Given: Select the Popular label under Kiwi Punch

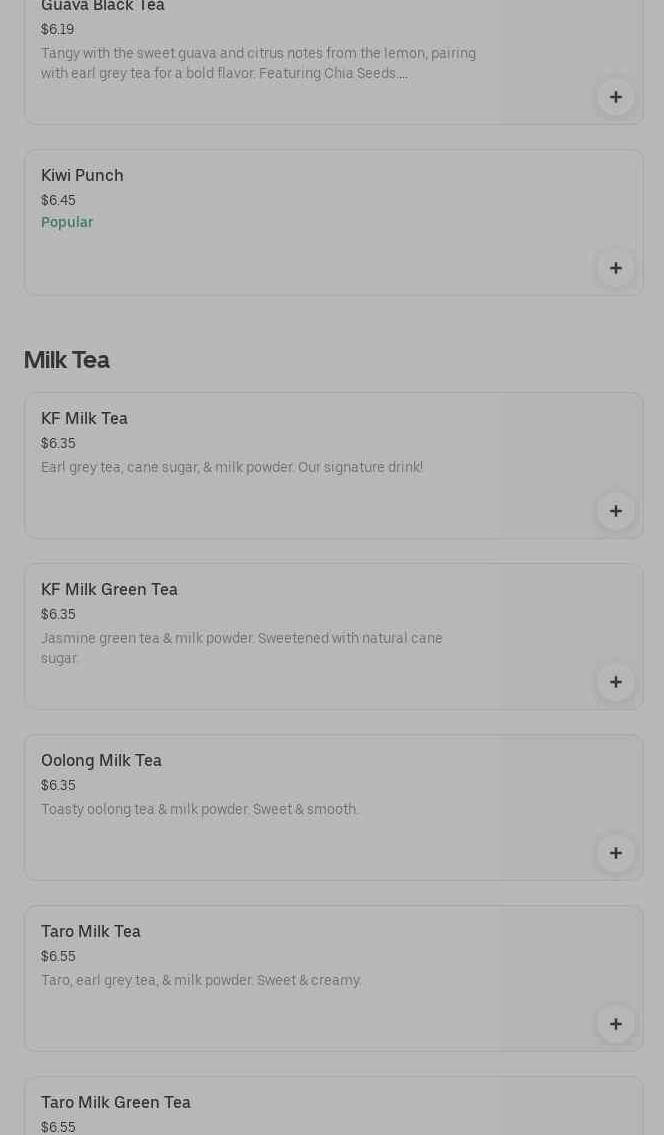Looking at the screenshot, I should (67, 222).
